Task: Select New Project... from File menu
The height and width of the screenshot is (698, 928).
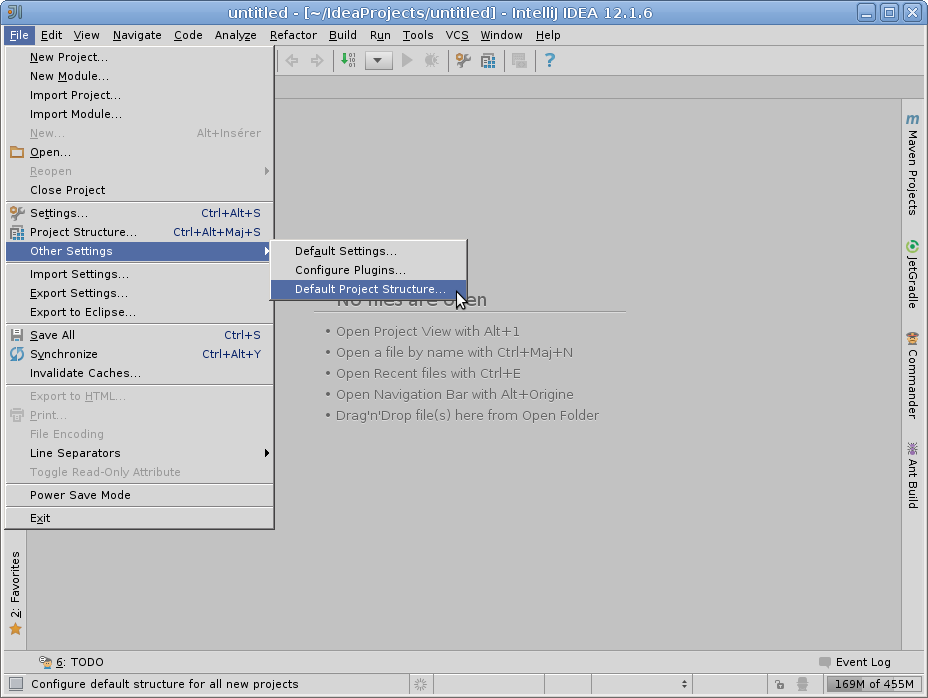Action: coord(140,57)
